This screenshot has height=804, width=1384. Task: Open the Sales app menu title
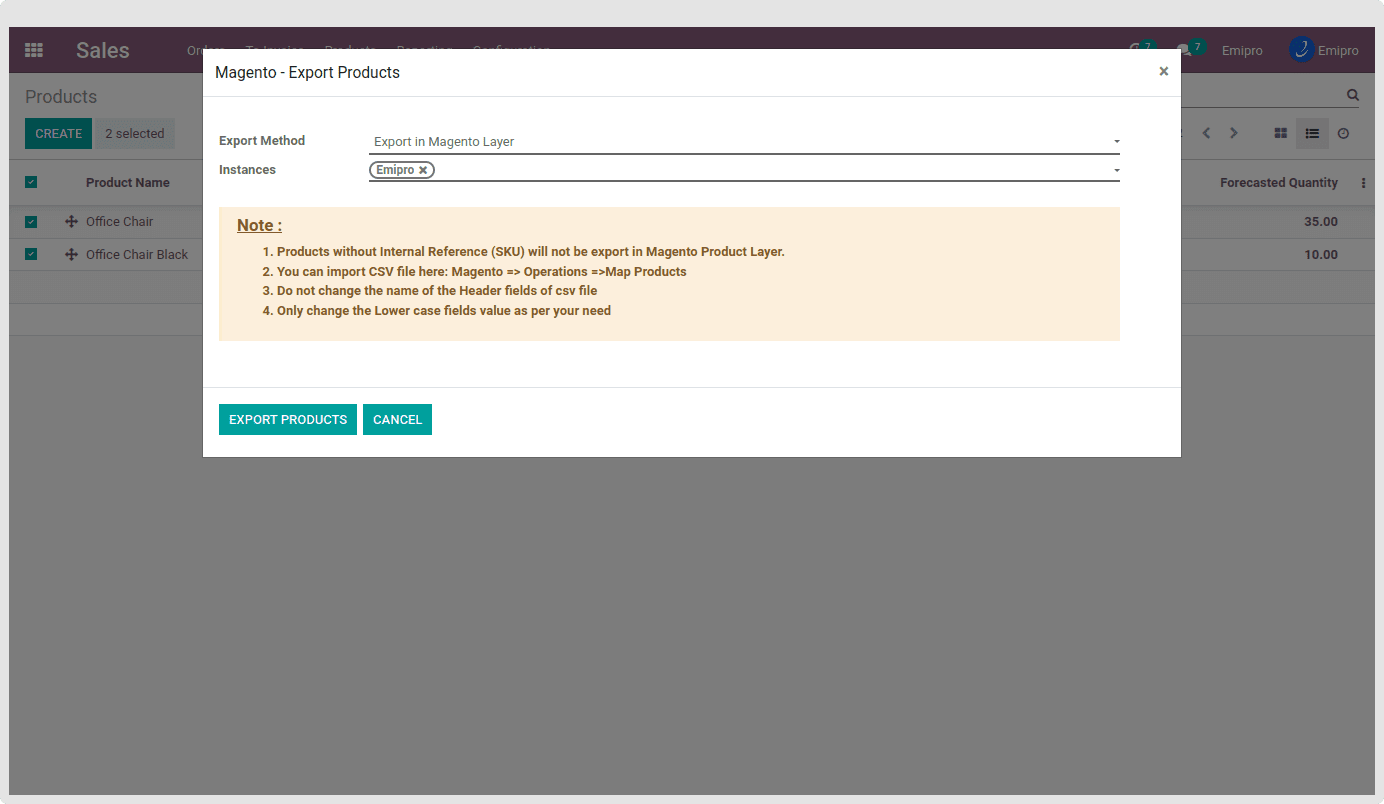(103, 50)
